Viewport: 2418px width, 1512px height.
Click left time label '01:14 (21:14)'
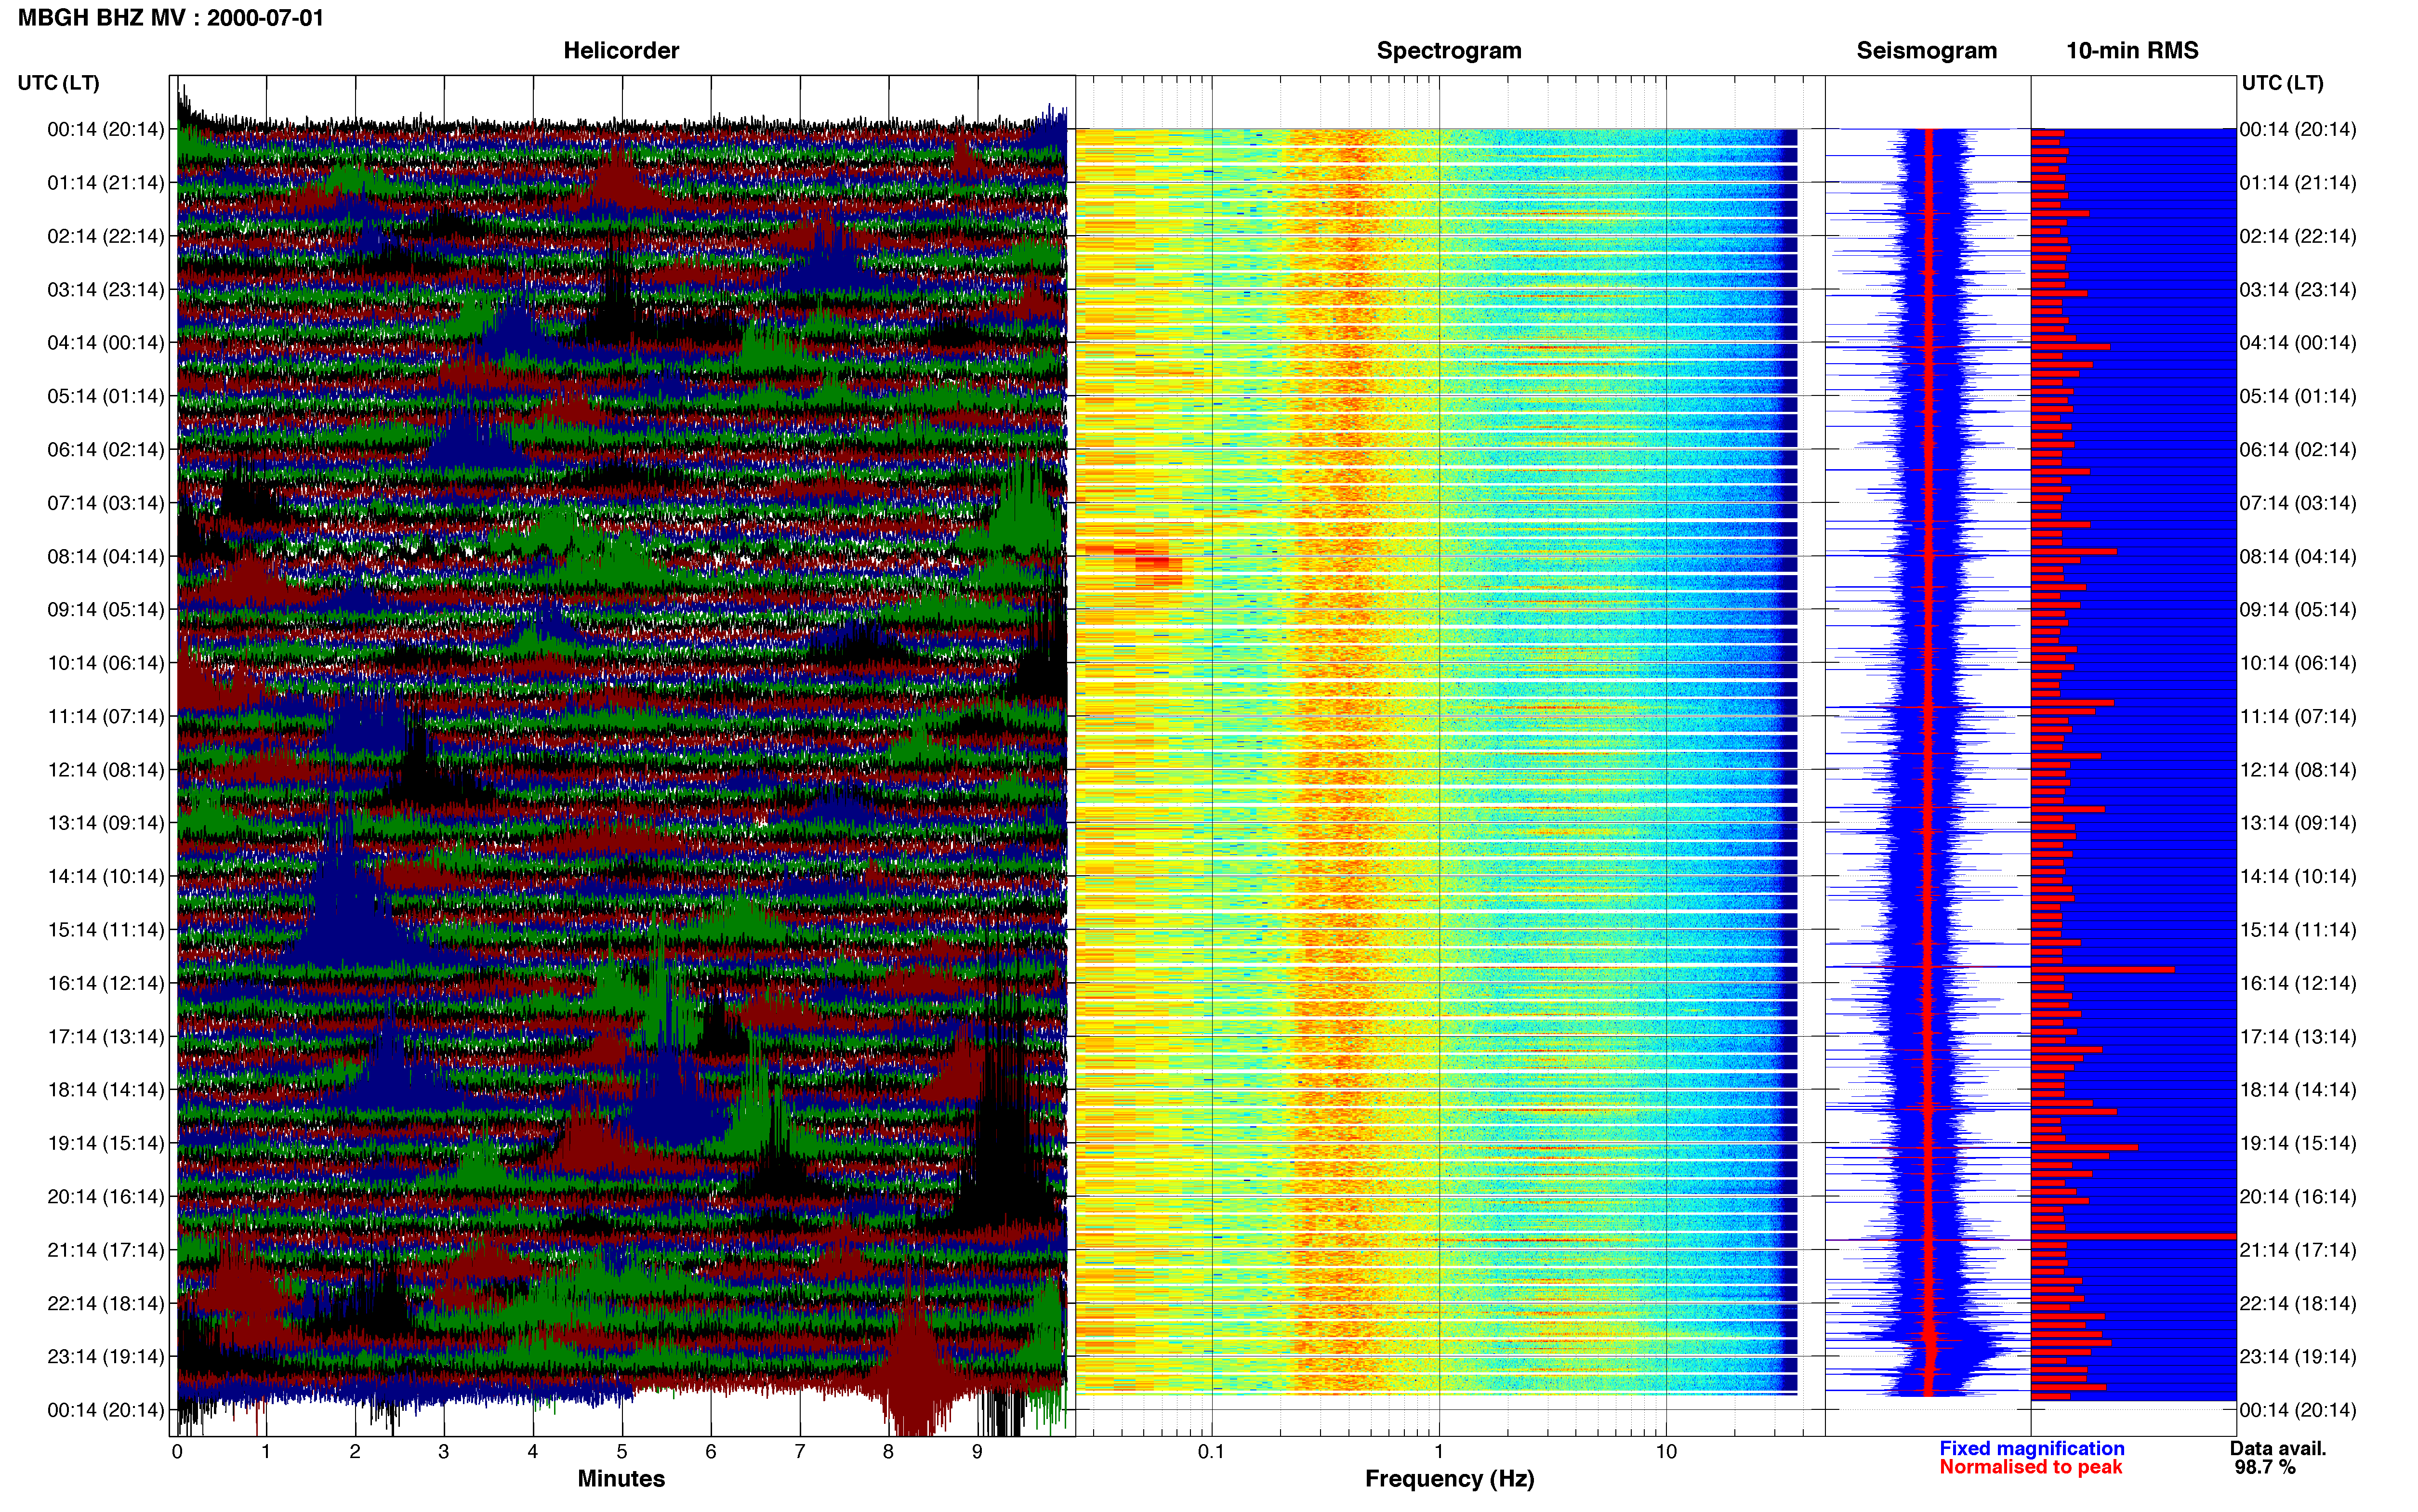(106, 183)
